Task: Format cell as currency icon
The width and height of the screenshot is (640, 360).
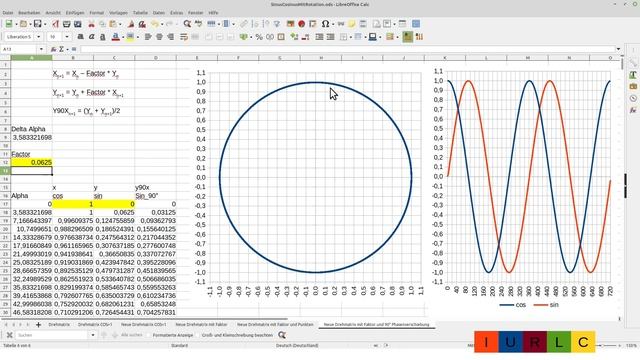Action: click(x=245, y=37)
